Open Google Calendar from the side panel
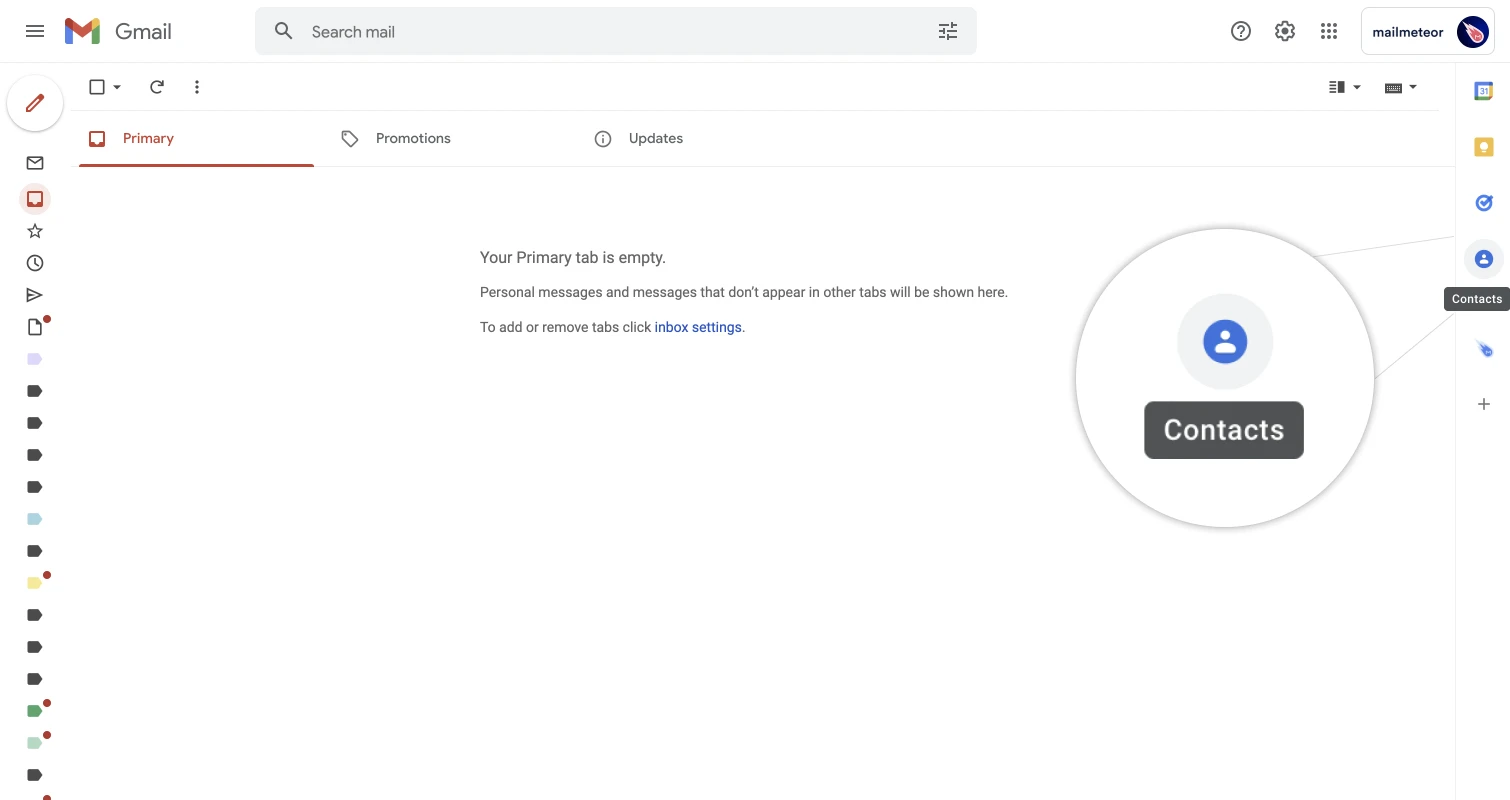Screen dimensions: 1510x800 pos(1484,90)
